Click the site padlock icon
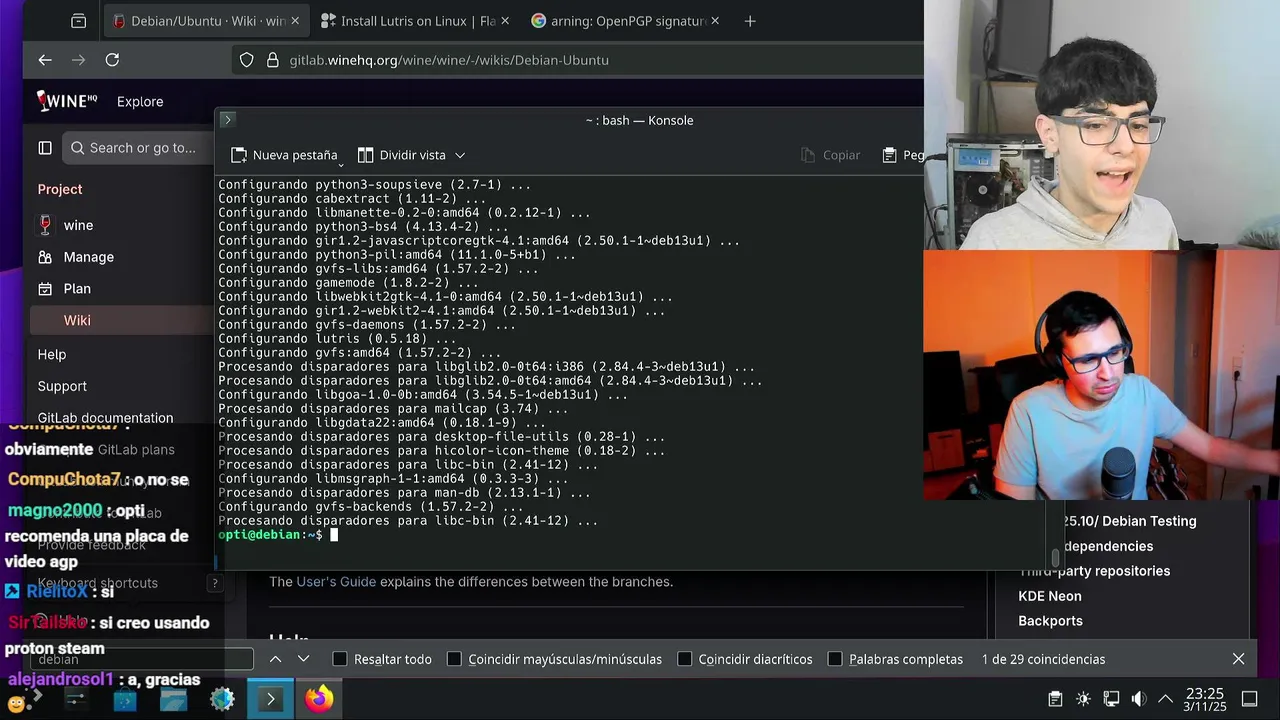The height and width of the screenshot is (720, 1280). pyautogui.click(x=272, y=60)
